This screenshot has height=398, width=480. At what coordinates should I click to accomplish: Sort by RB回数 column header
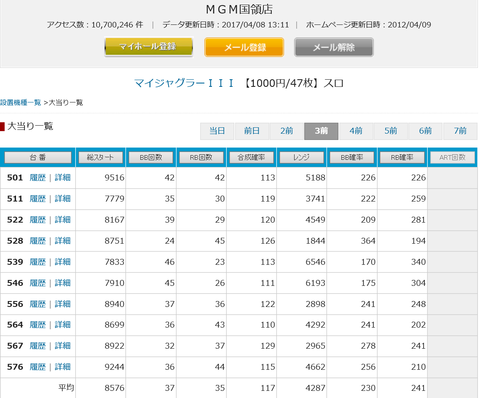(x=201, y=157)
